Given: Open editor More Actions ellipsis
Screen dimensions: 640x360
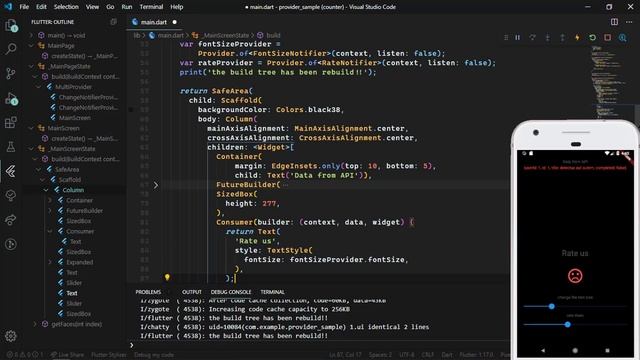Looking at the screenshot, I should (x=629, y=22).
